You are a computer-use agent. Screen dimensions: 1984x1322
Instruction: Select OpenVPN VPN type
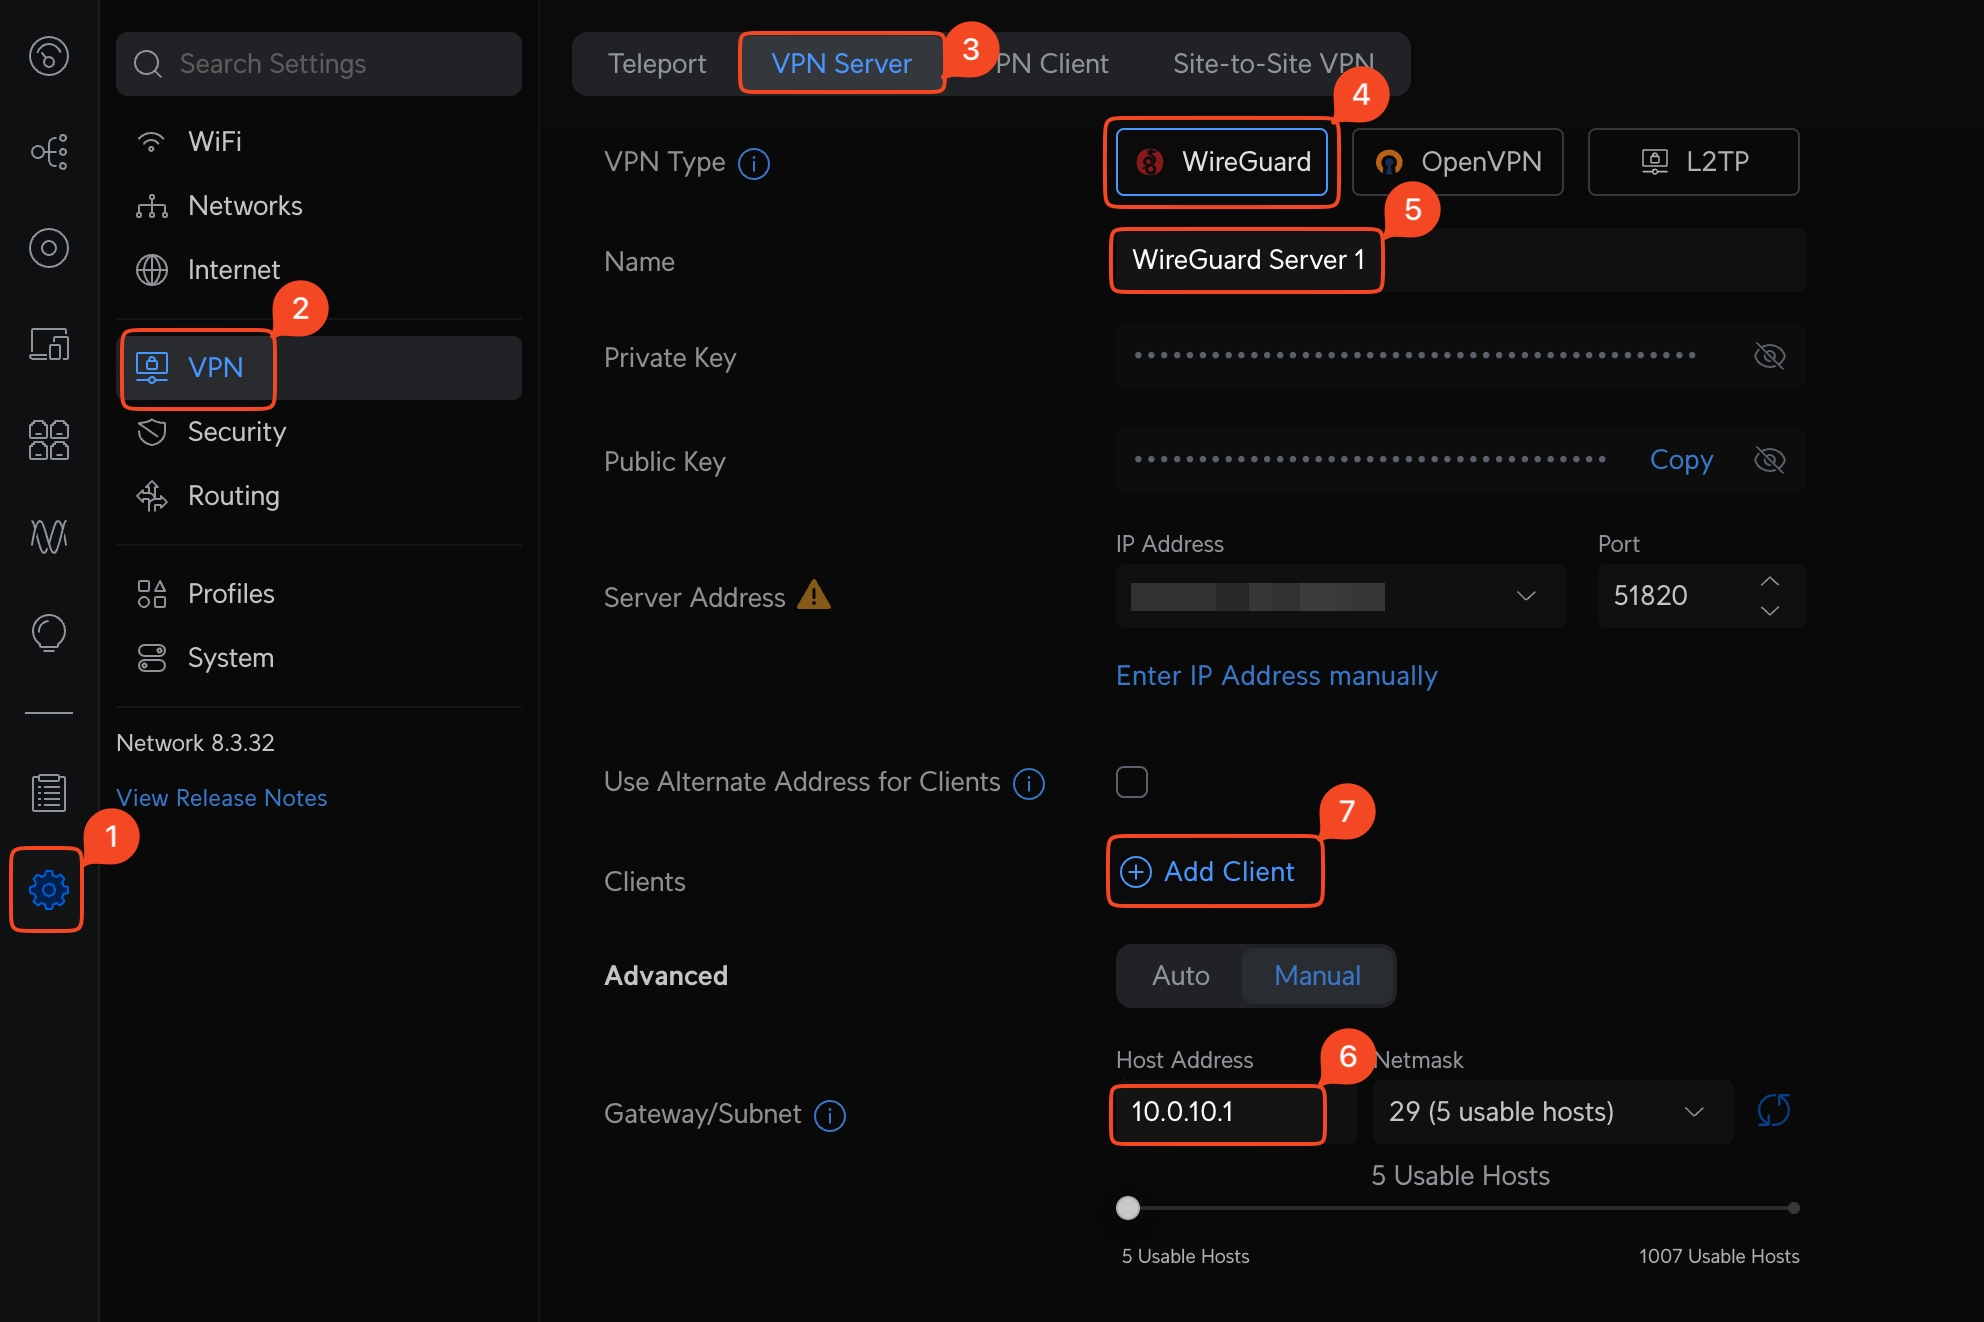[x=1458, y=162]
